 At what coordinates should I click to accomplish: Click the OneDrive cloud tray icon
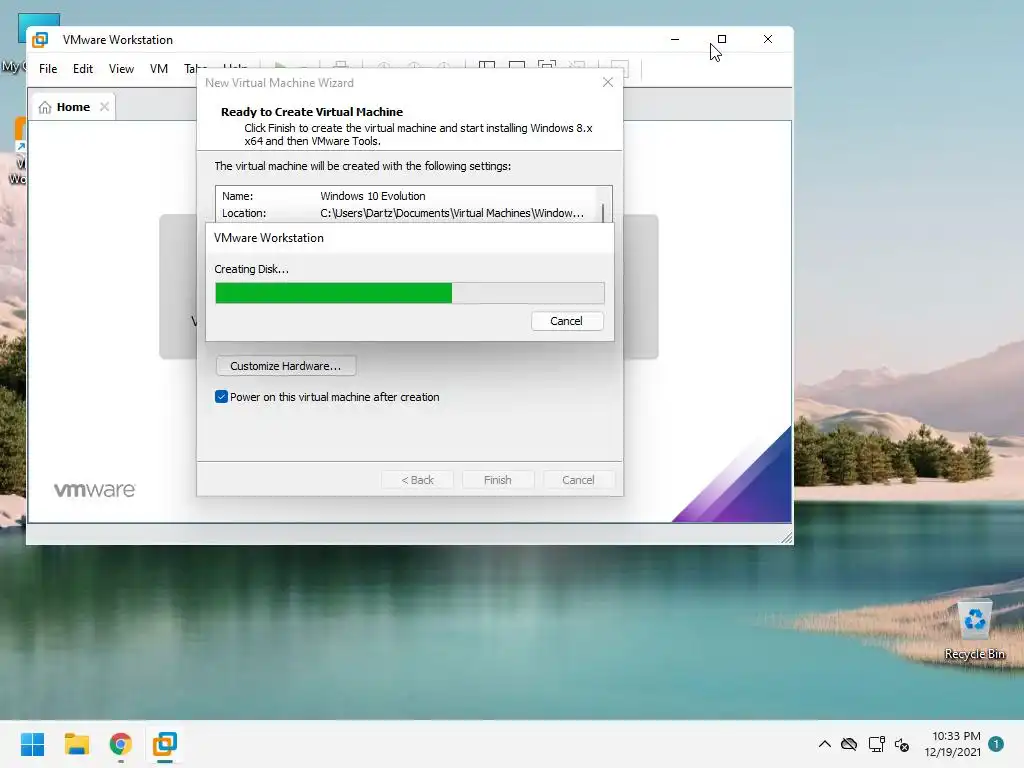(849, 744)
